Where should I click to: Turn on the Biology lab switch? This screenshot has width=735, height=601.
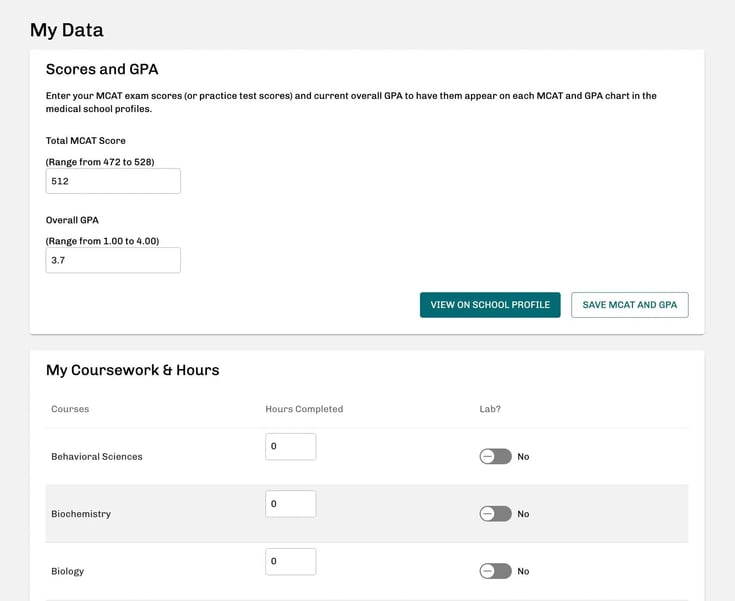(495, 571)
